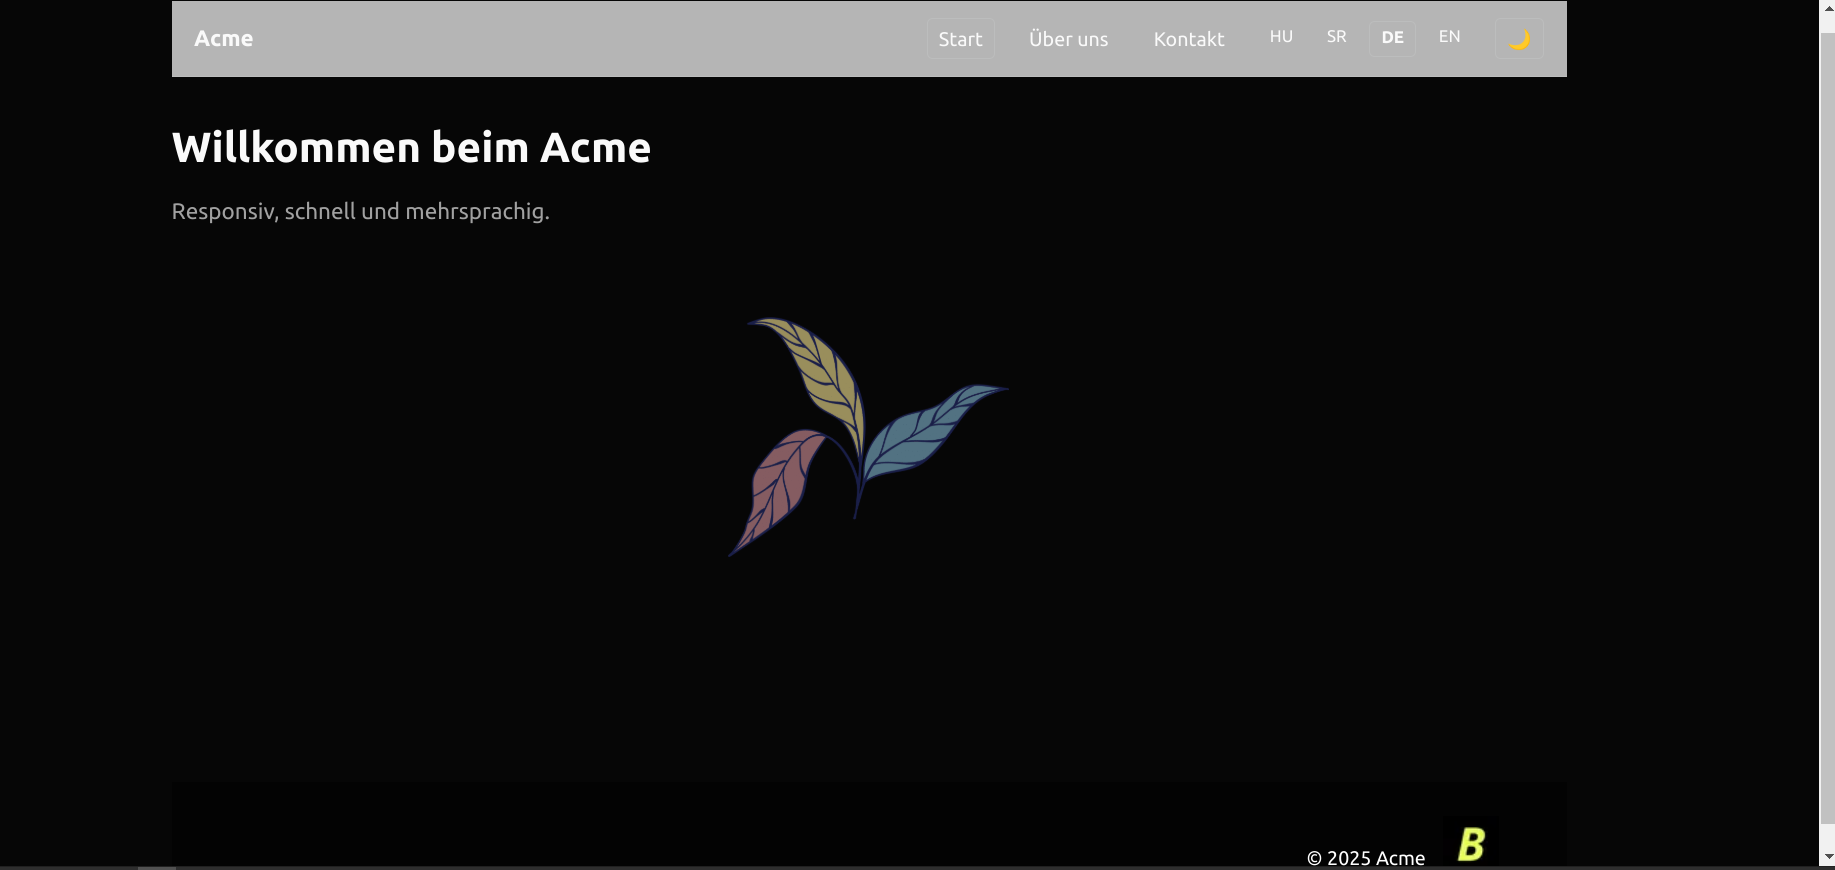Click the © 2025 Acme footer text

pos(1365,858)
